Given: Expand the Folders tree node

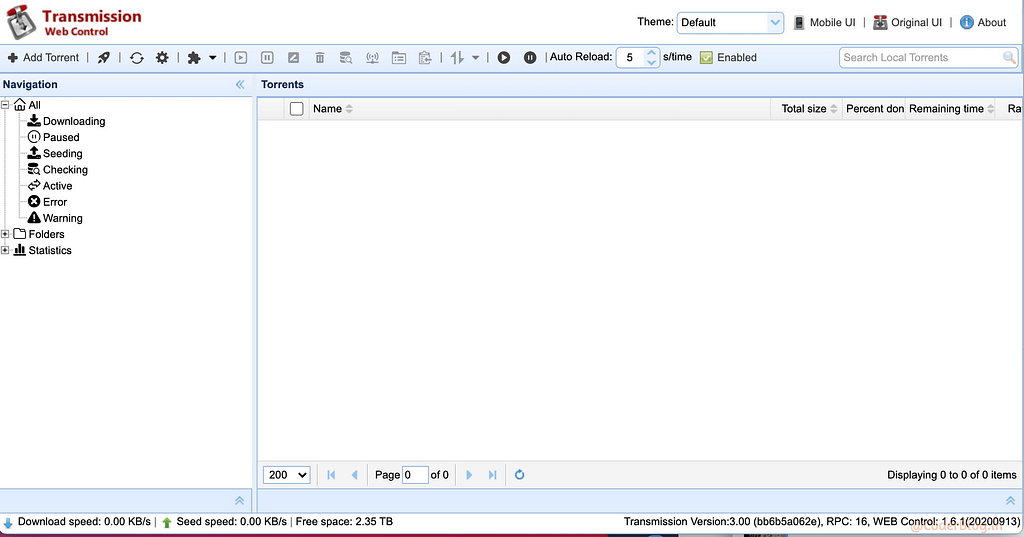Looking at the screenshot, I should click(5, 234).
